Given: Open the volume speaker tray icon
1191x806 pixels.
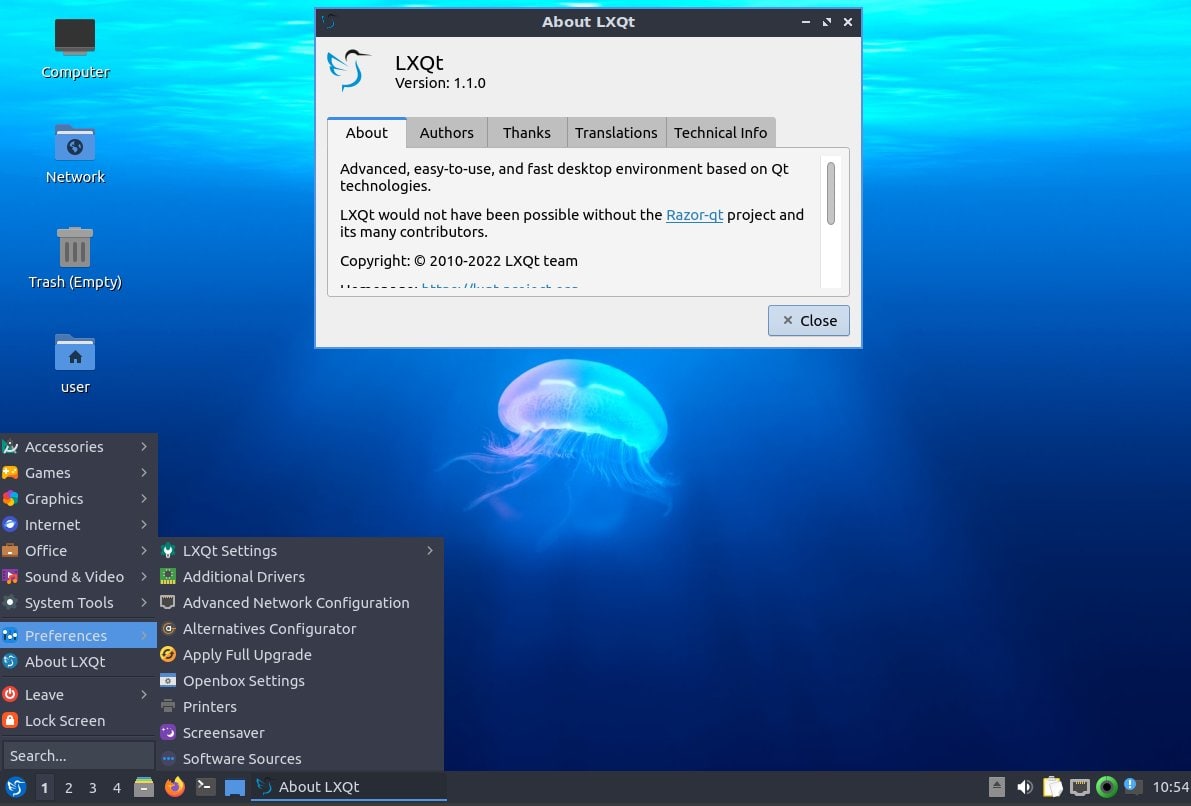Looking at the screenshot, I should click(1024, 787).
